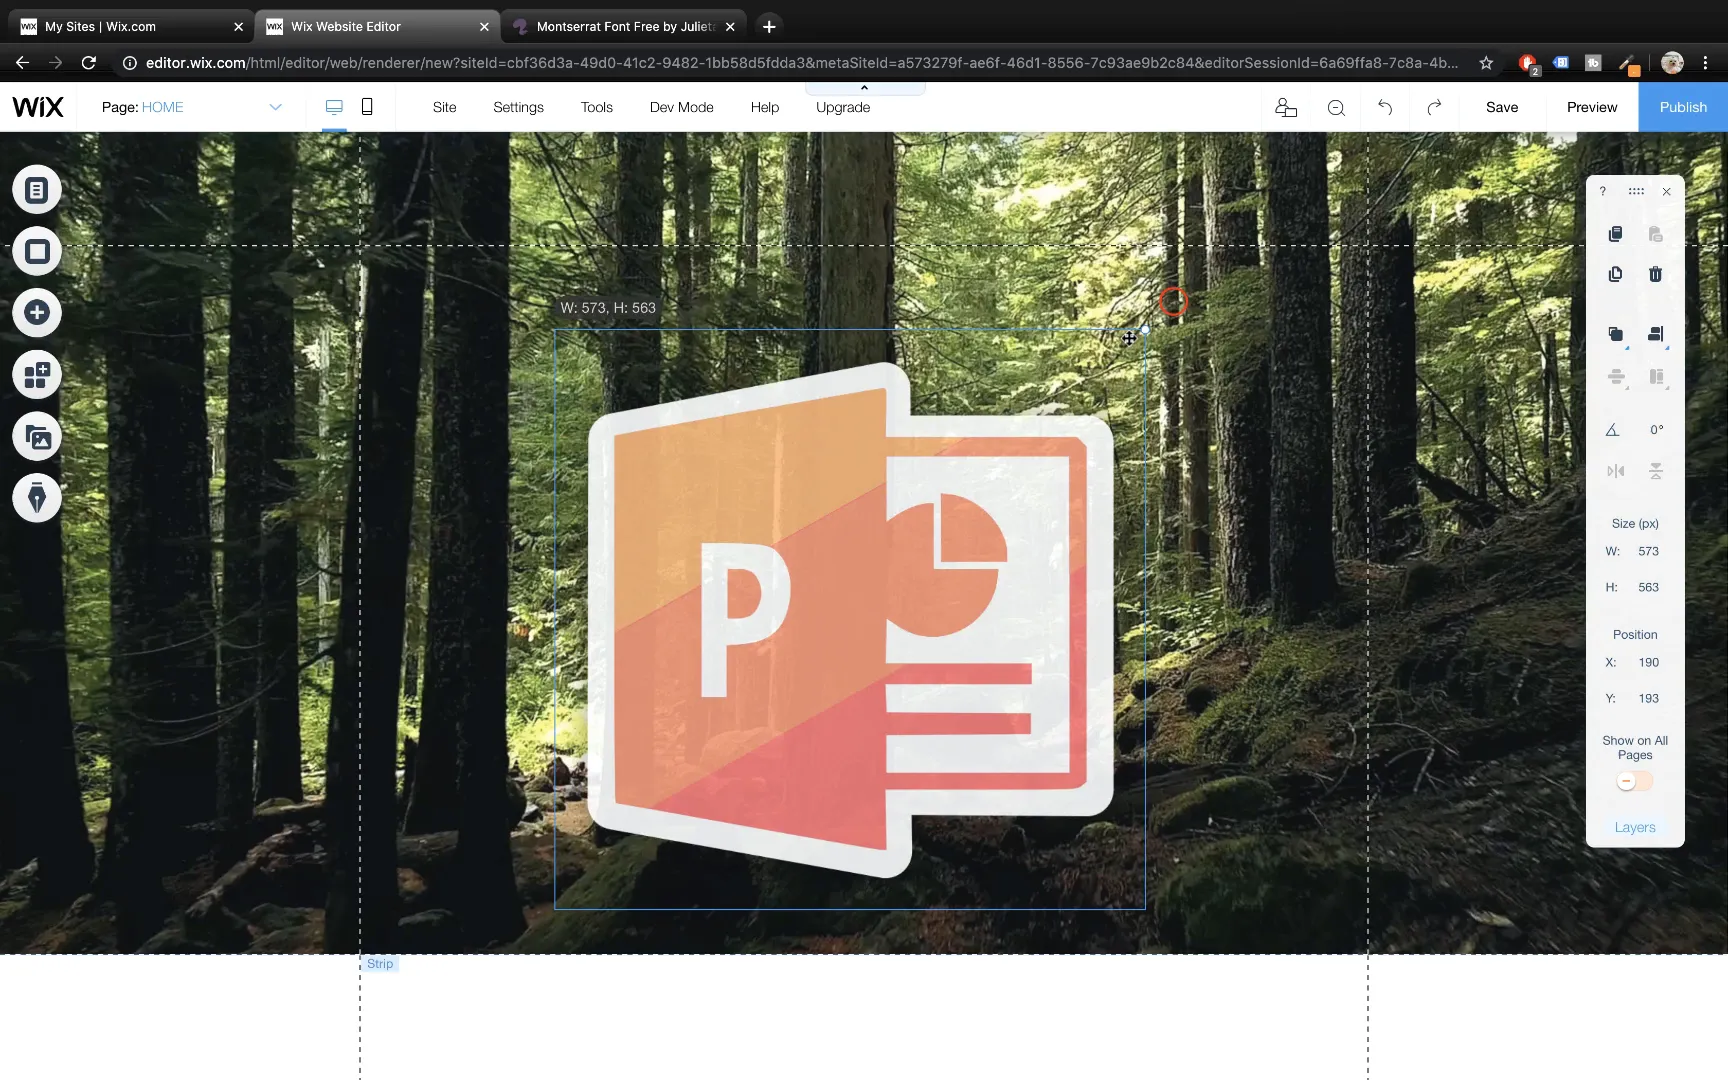Open the Layers link in toolbar

tap(1635, 827)
